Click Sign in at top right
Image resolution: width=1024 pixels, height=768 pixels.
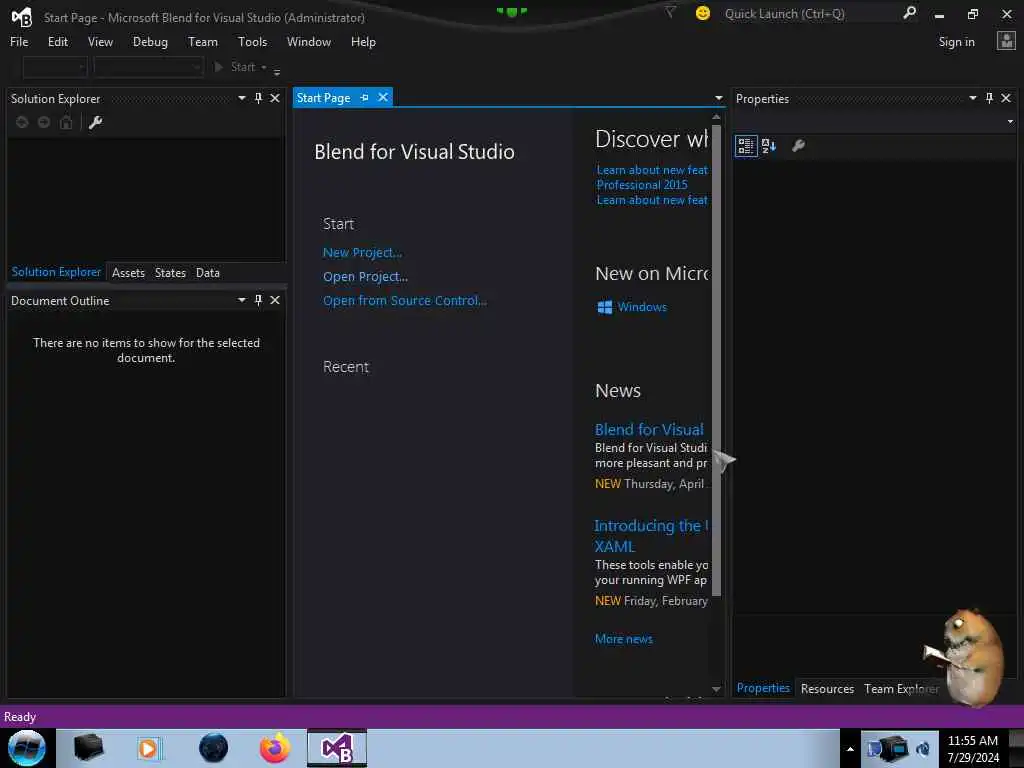957,42
